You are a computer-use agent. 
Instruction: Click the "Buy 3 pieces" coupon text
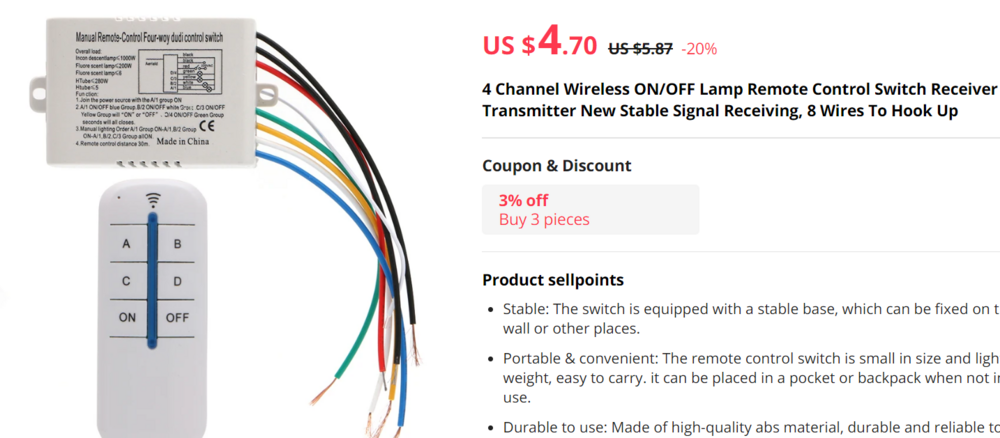click(544, 220)
